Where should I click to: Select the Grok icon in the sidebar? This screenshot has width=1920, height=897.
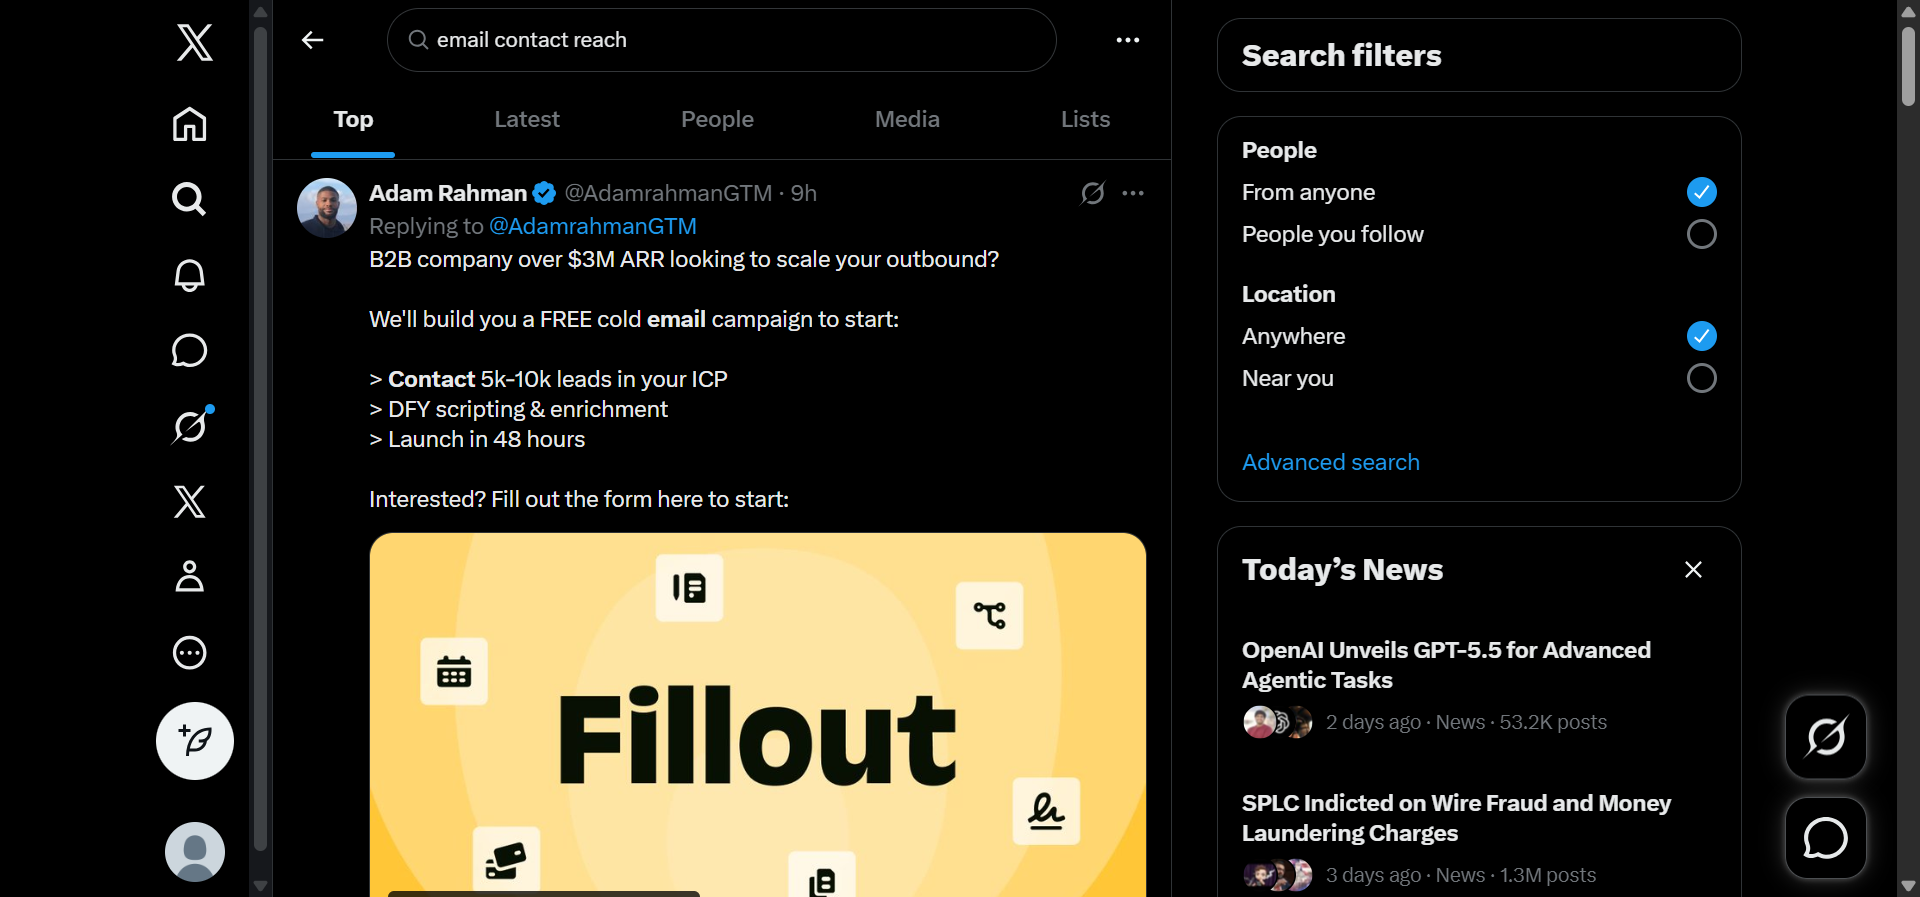pyautogui.click(x=188, y=427)
